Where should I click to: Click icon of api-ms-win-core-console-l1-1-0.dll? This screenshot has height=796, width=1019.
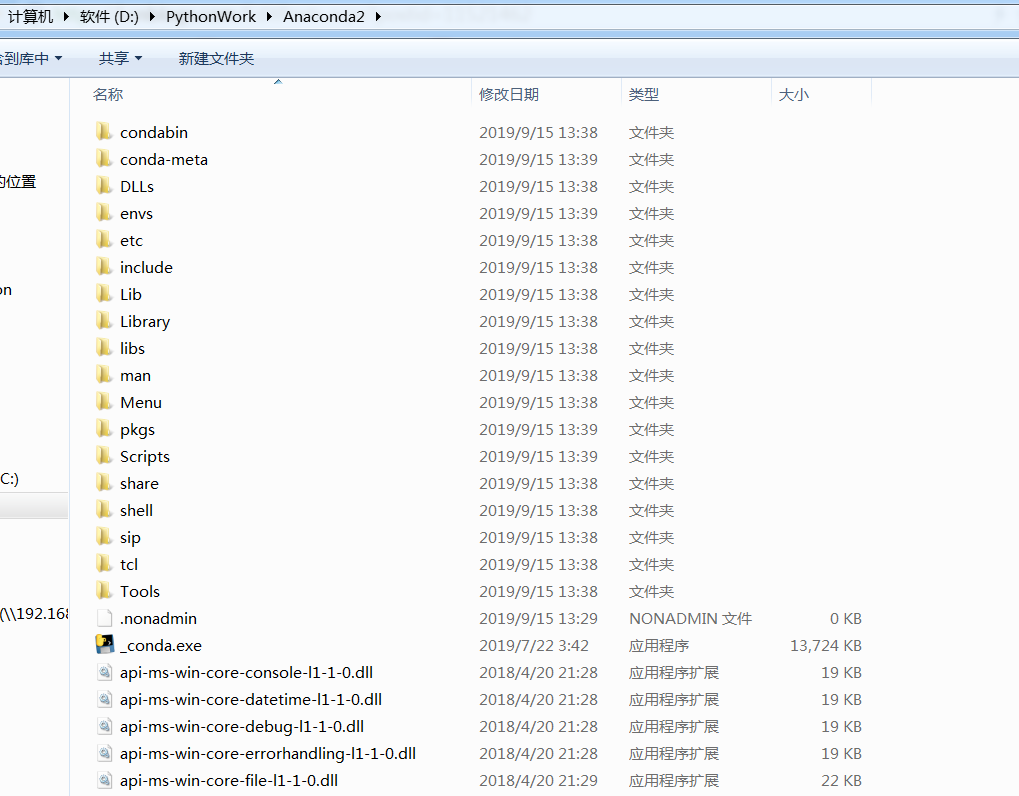coord(105,672)
